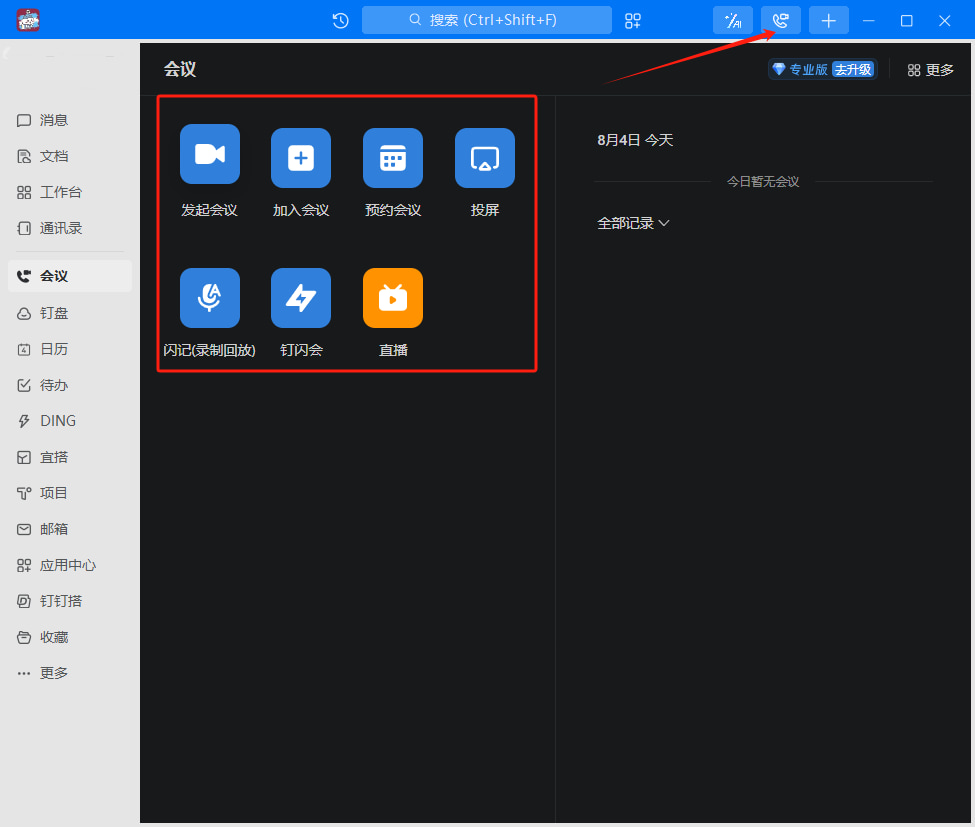Click the 专业版 diamond label
This screenshot has width=975, height=827.
[800, 69]
